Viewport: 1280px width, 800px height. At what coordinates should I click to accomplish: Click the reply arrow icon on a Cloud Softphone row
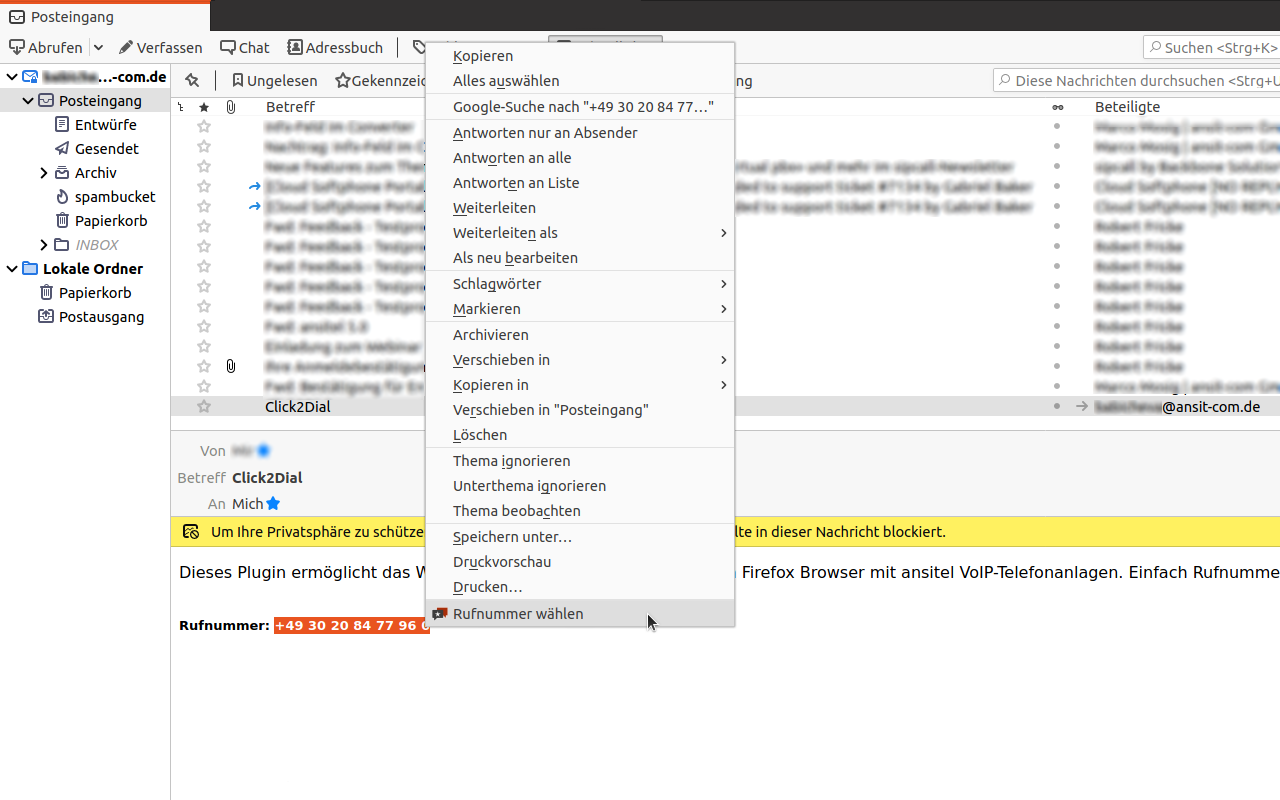point(253,186)
